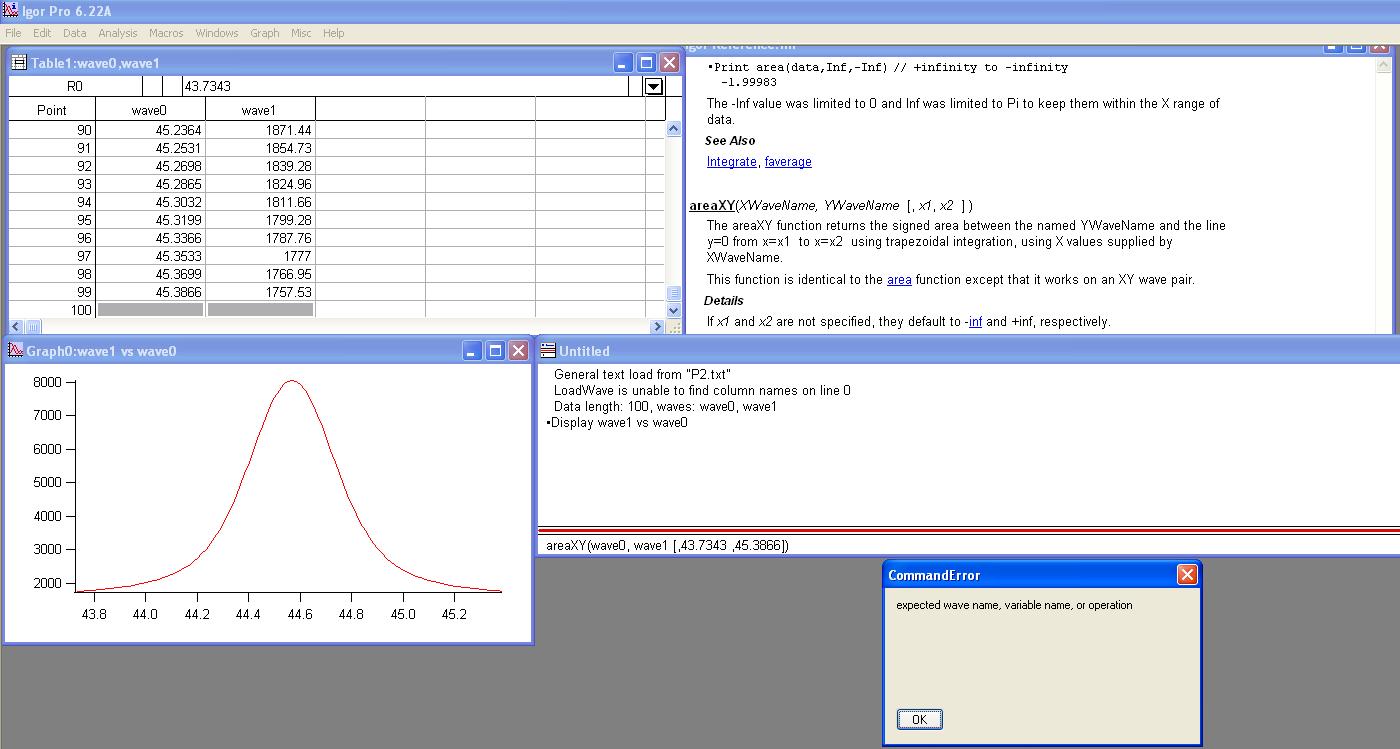1400x749 pixels.
Task: Open the table entry dropdown arrow next to 43.7343
Action: 654,86
